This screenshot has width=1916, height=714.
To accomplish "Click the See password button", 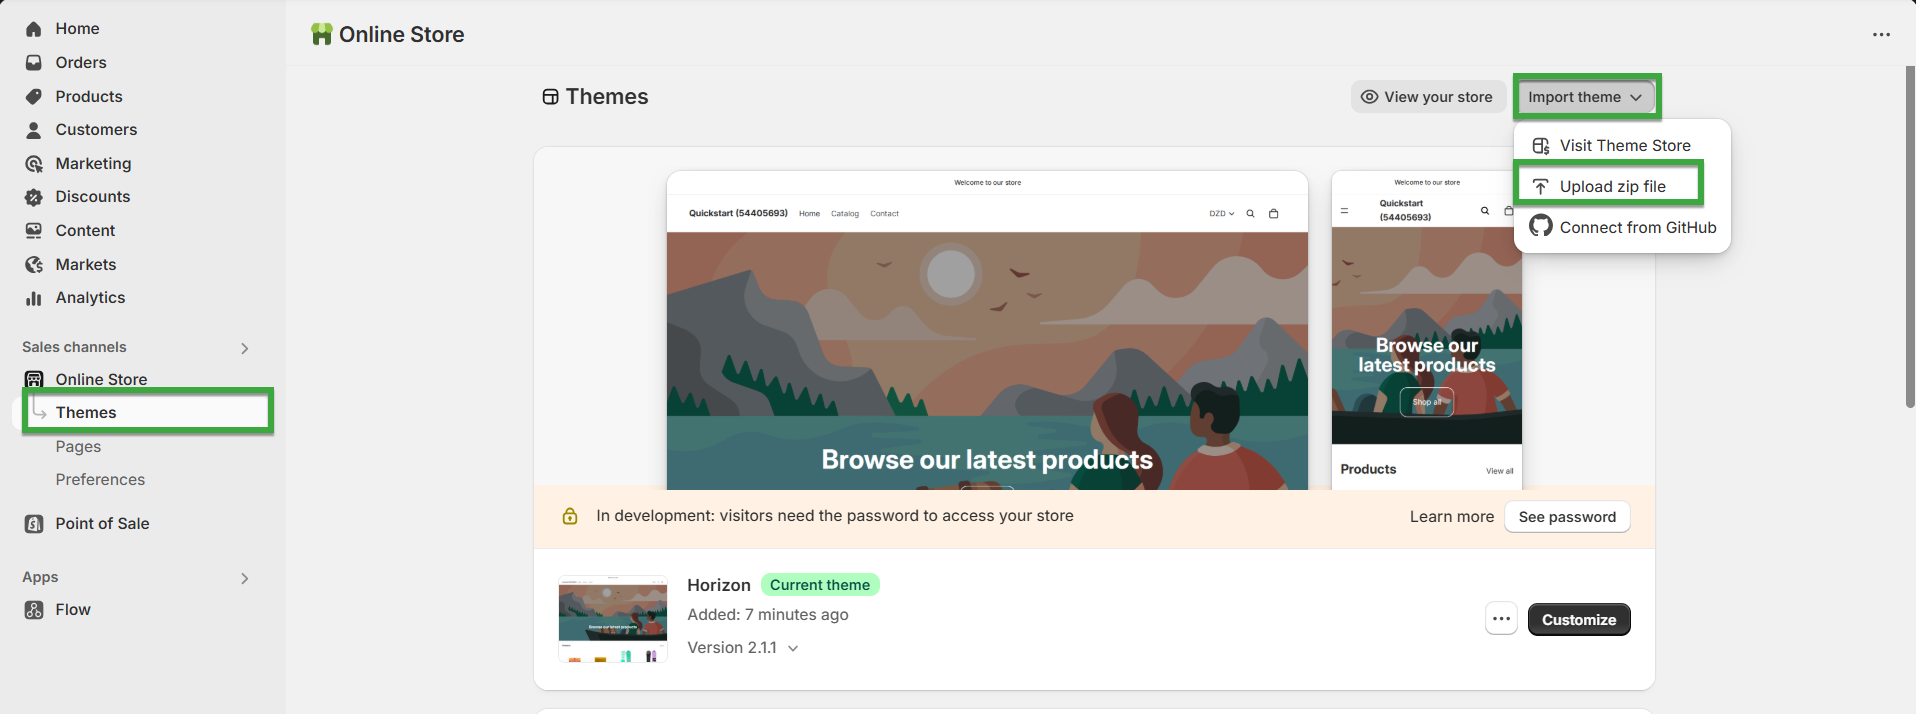I will [x=1567, y=517].
